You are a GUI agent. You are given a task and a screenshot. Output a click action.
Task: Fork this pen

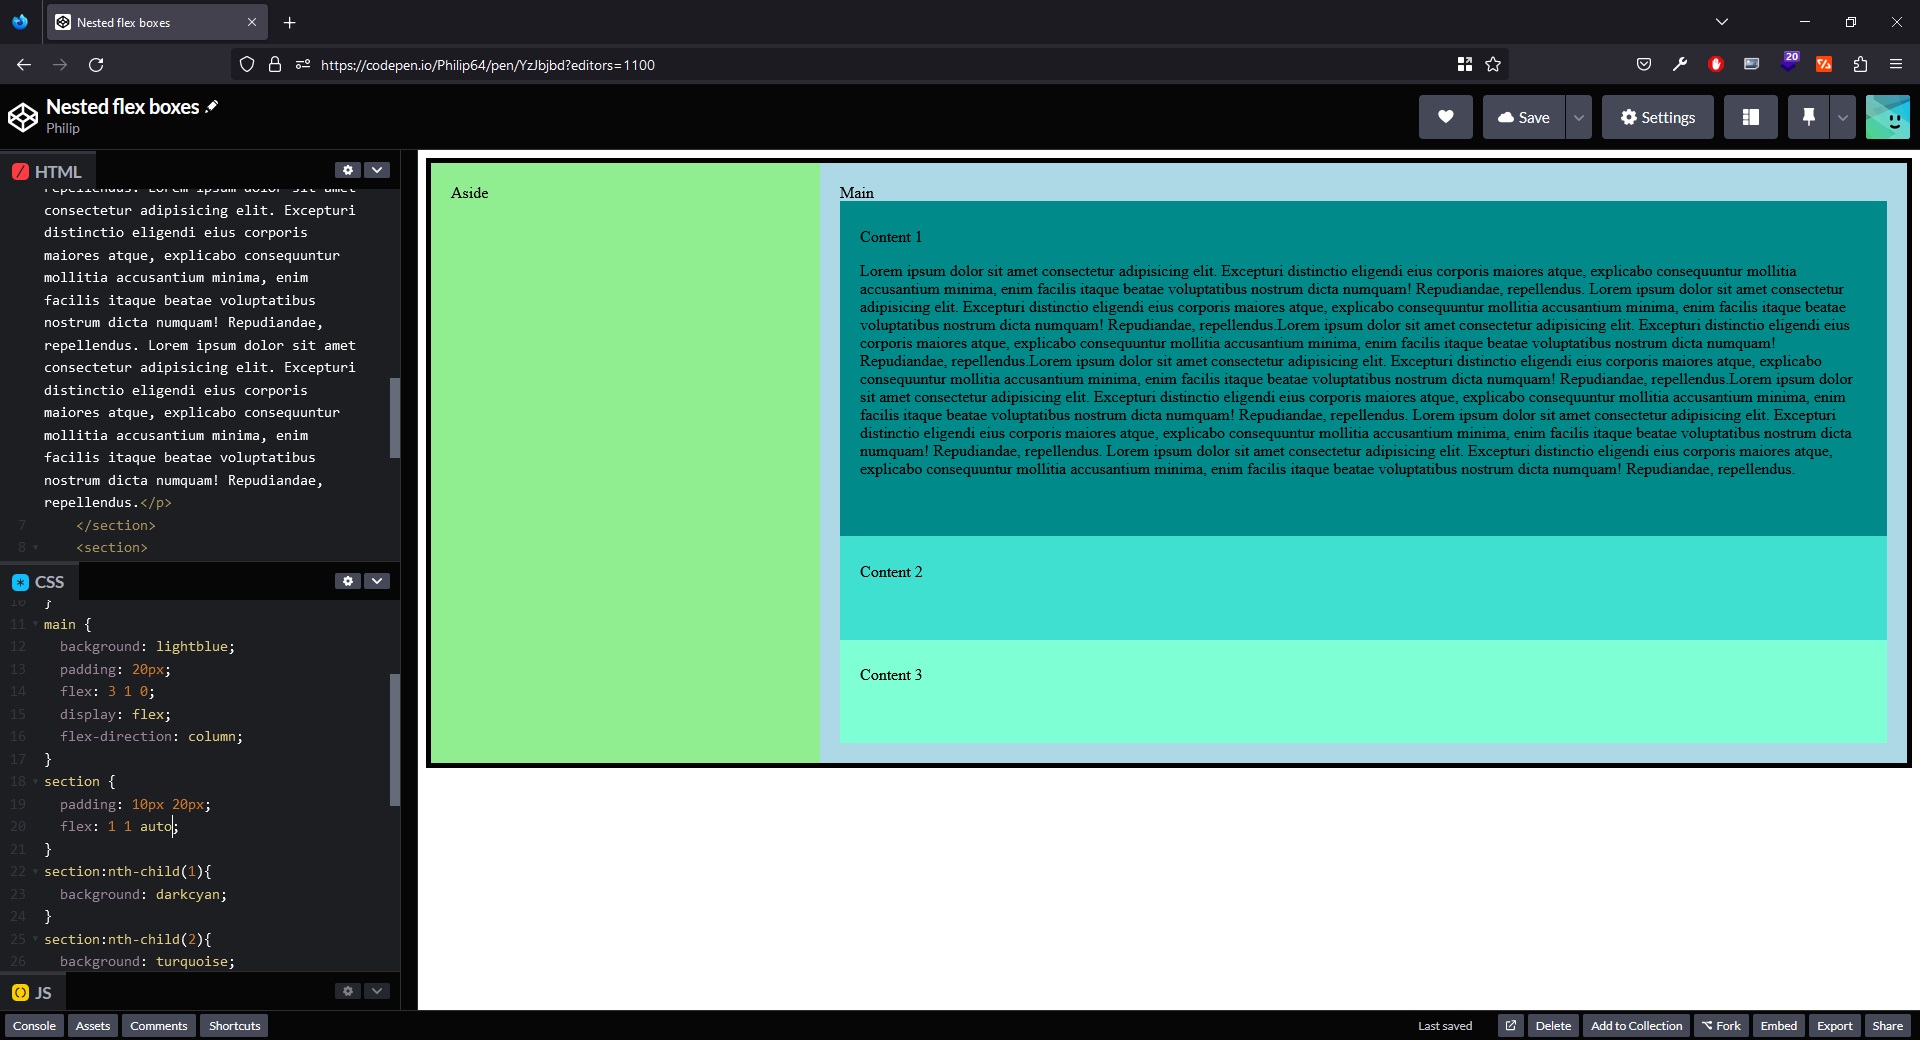click(1721, 1026)
